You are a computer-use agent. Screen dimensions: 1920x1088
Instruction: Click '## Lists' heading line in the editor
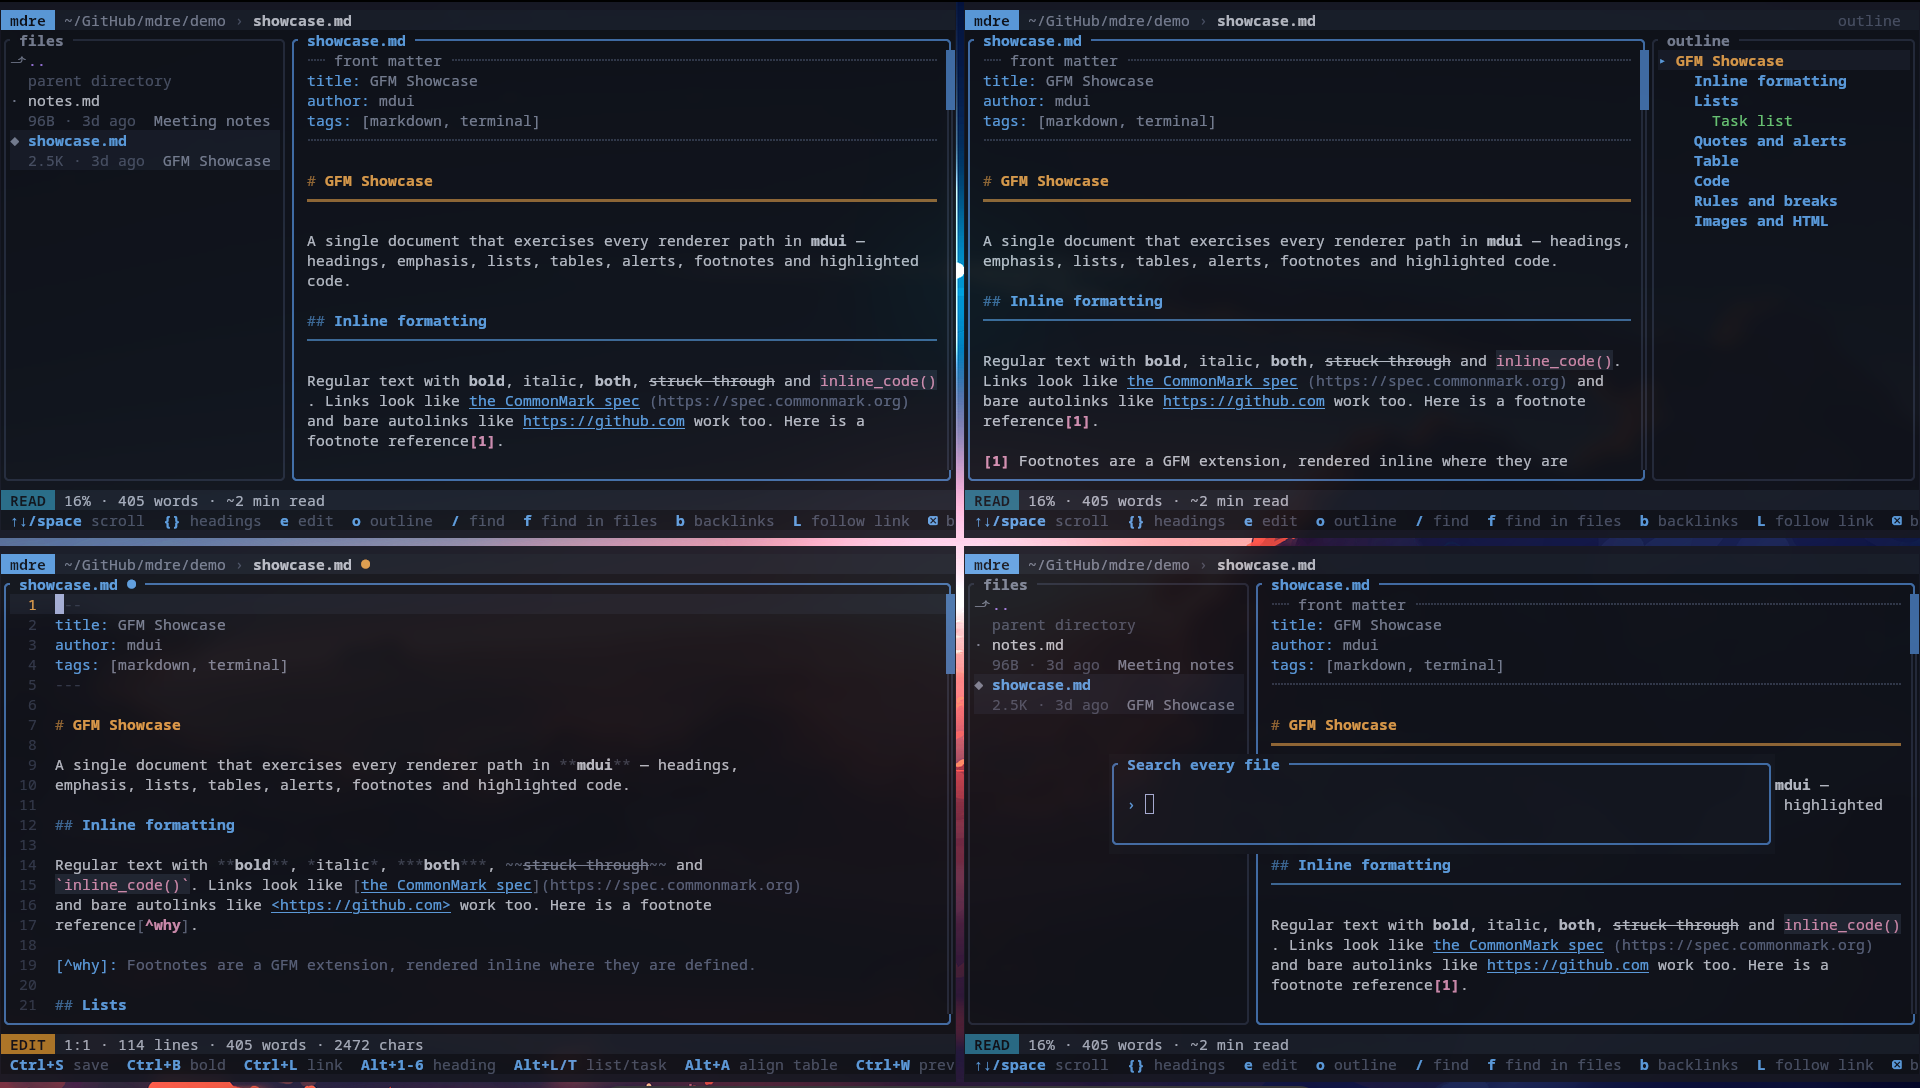(x=90, y=1005)
